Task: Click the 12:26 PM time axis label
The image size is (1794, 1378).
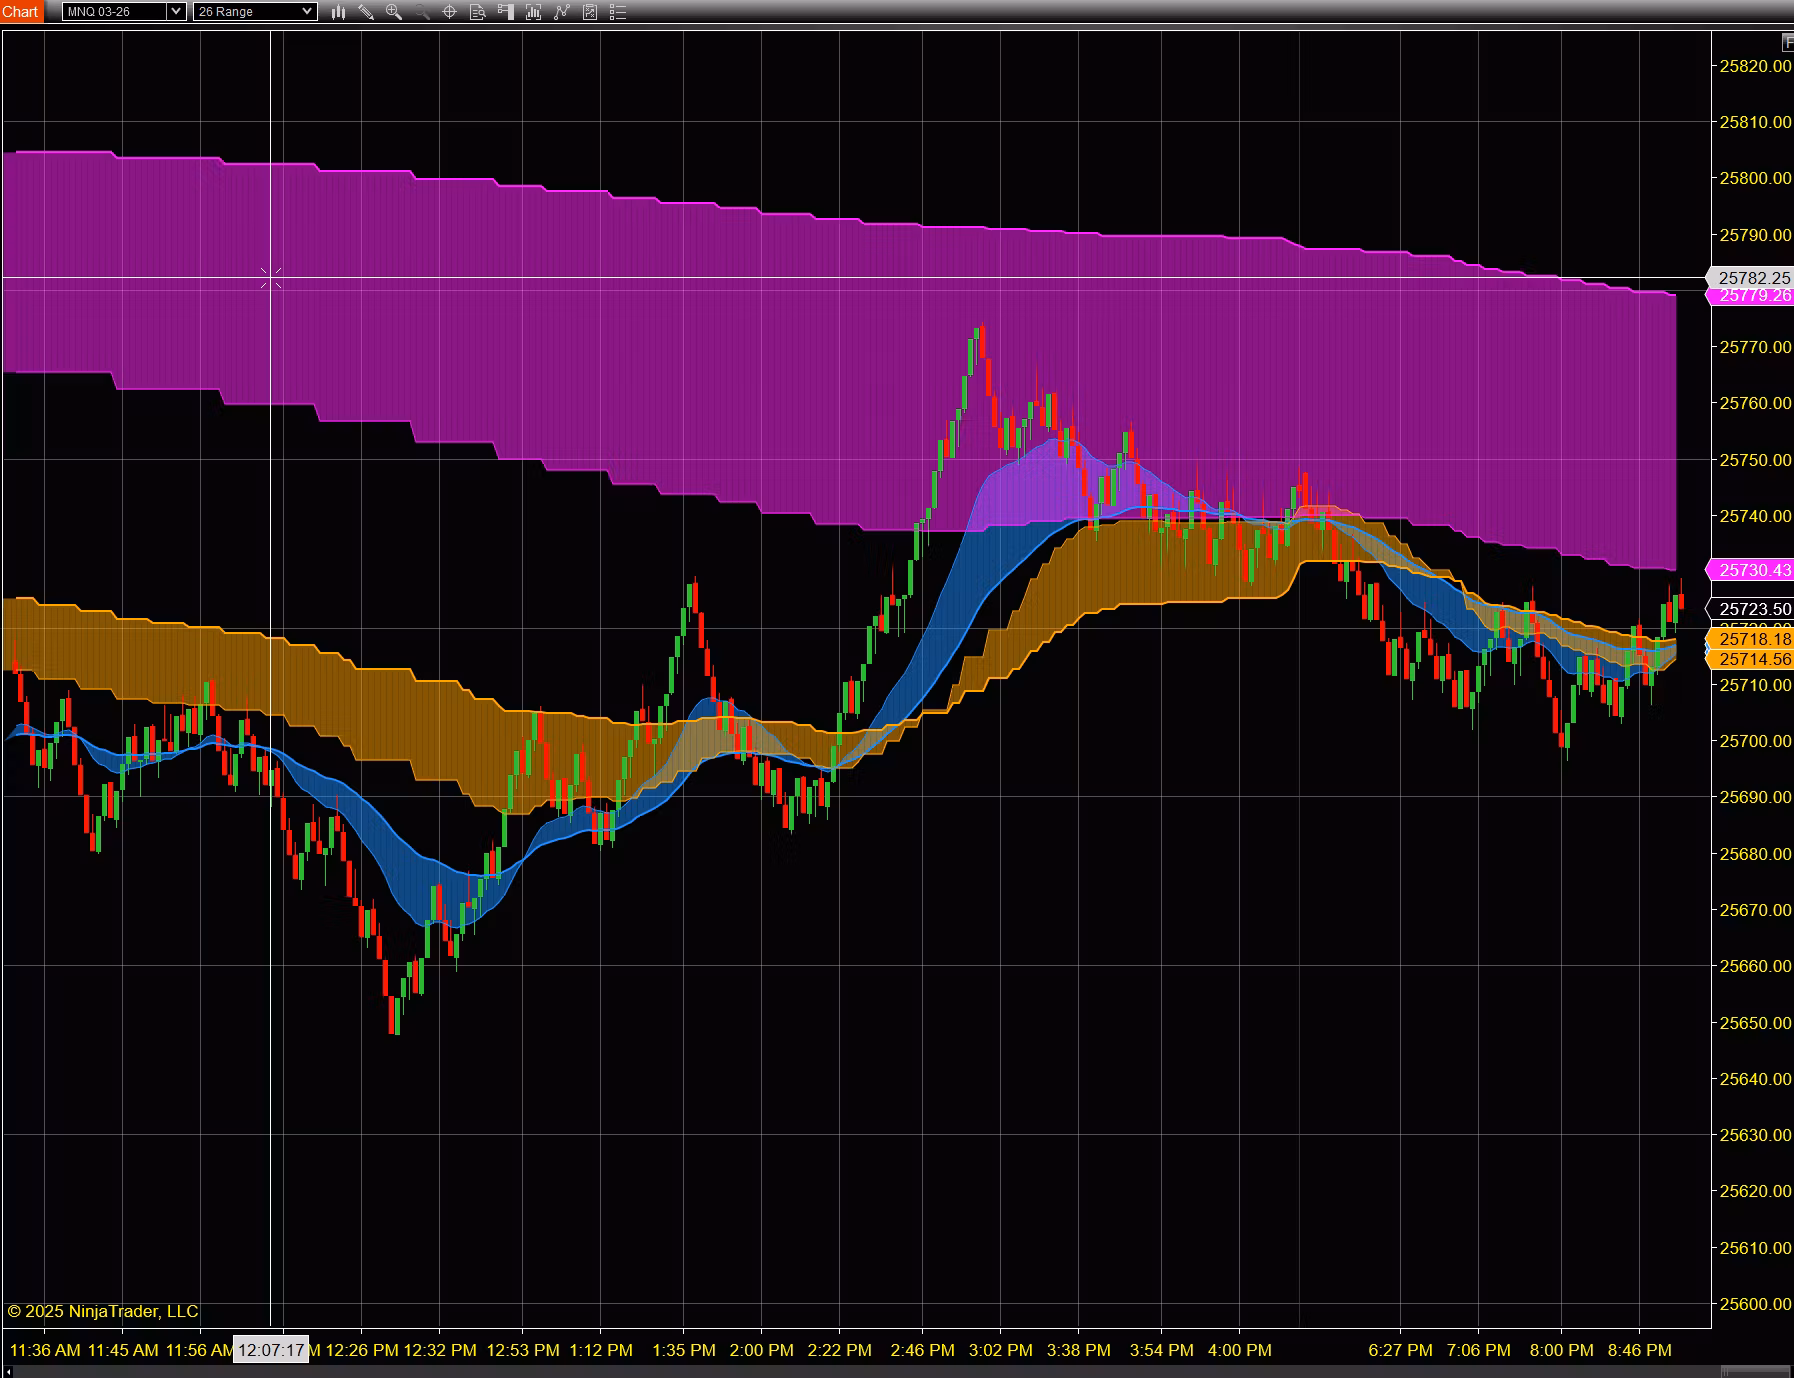Action: (362, 1350)
